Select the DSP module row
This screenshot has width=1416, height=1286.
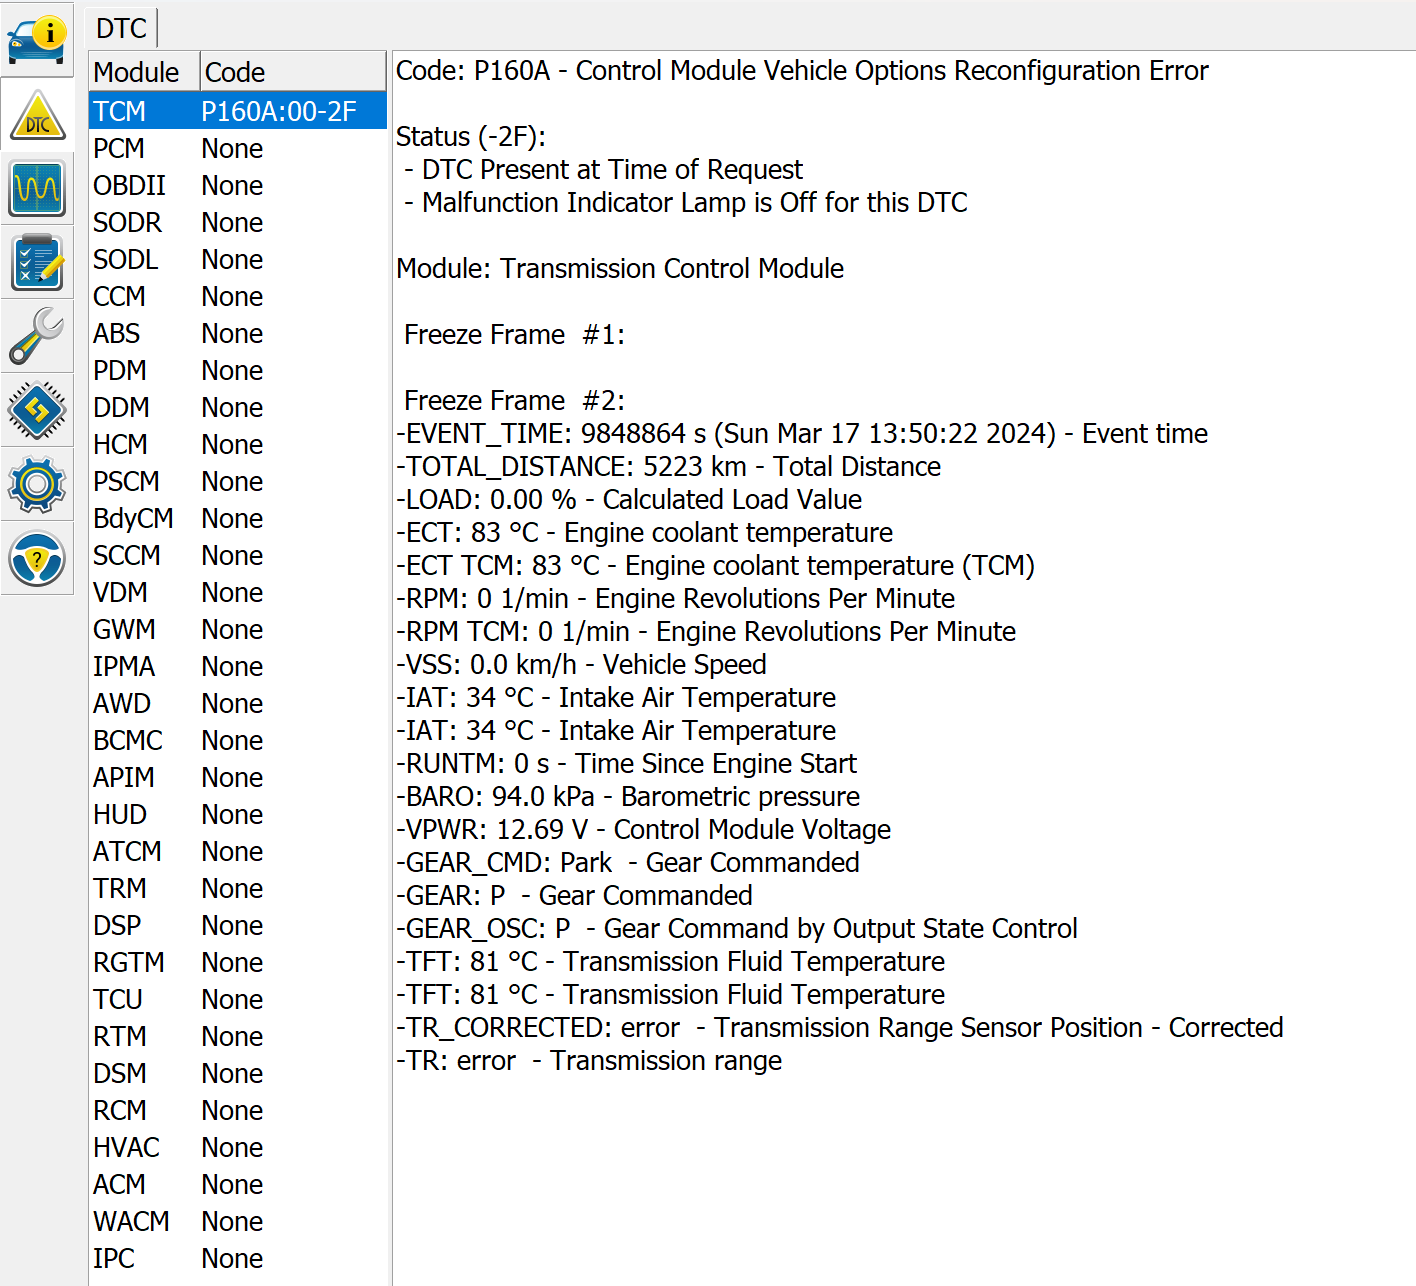pyautogui.click(x=238, y=925)
